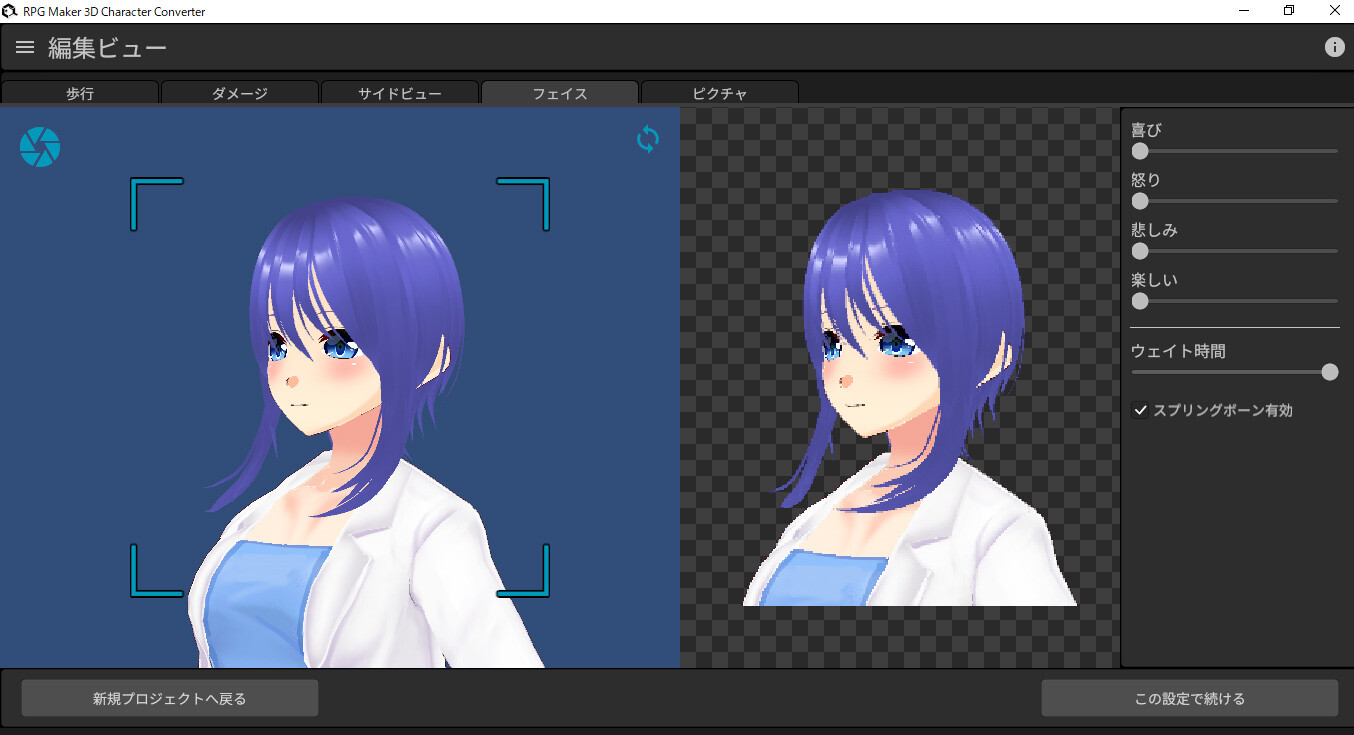Open the ダメージ tab
The width and height of the screenshot is (1354, 735).
click(x=240, y=92)
